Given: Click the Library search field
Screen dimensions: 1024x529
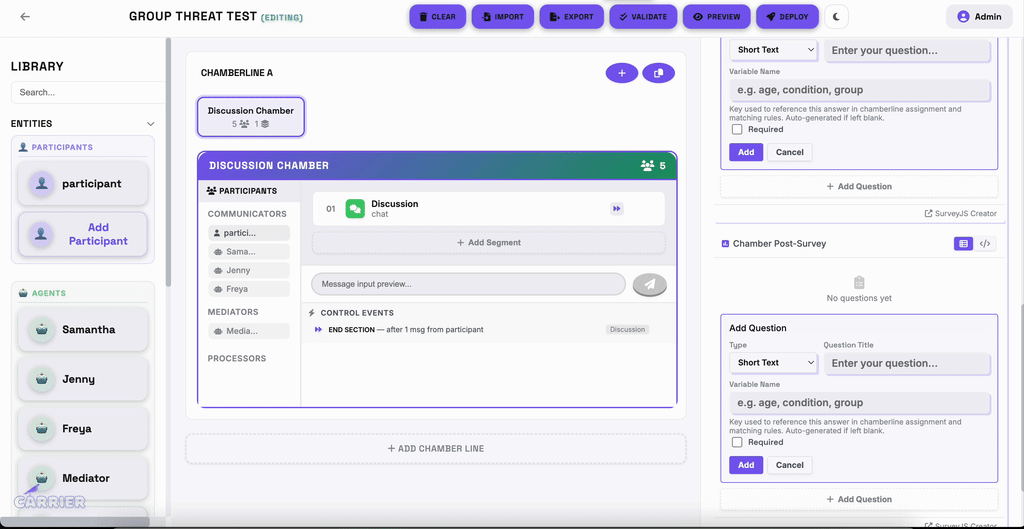Looking at the screenshot, I should click(x=88, y=92).
